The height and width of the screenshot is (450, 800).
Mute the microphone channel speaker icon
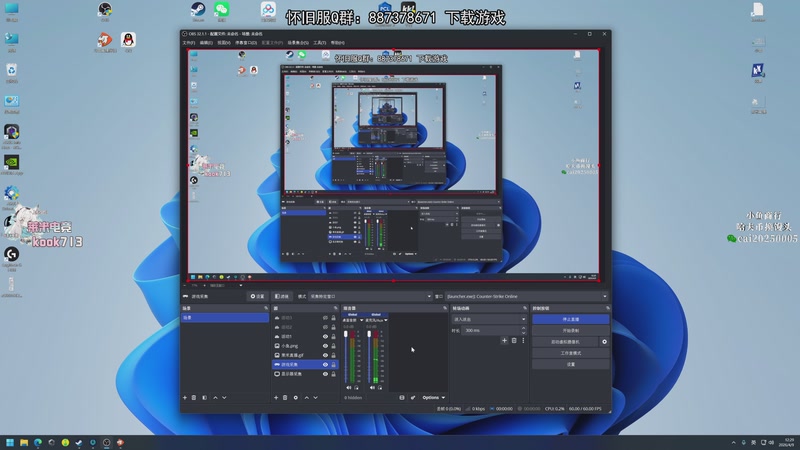point(372,388)
